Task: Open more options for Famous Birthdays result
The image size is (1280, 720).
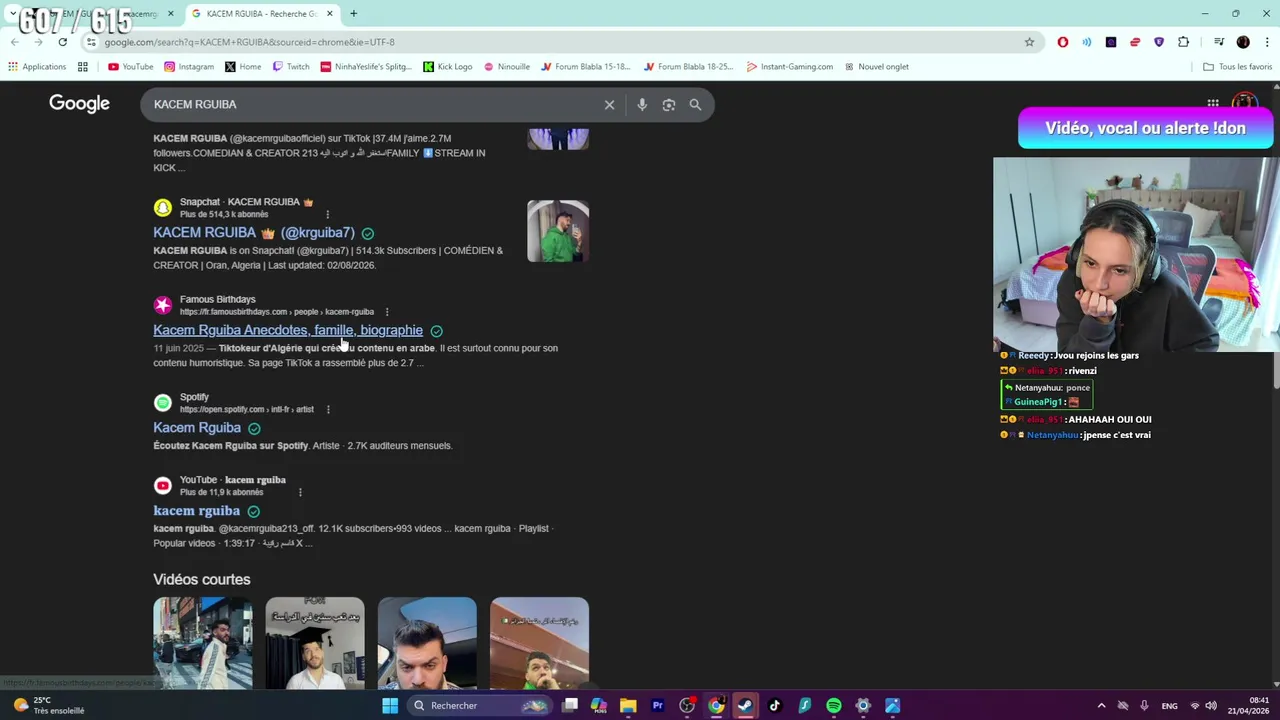Action: pyautogui.click(x=387, y=312)
